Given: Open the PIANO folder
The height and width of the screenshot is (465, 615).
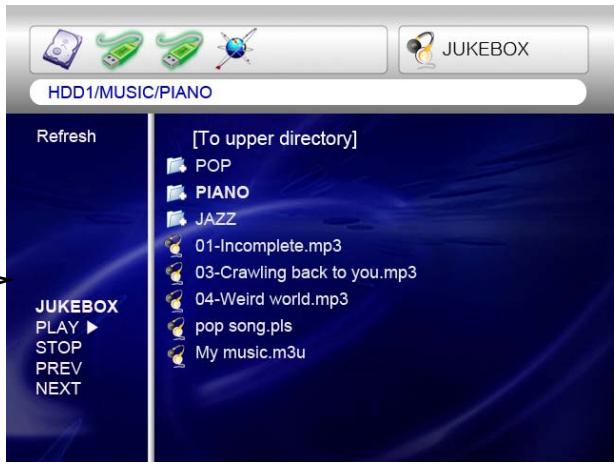Looking at the screenshot, I should click(222, 193).
